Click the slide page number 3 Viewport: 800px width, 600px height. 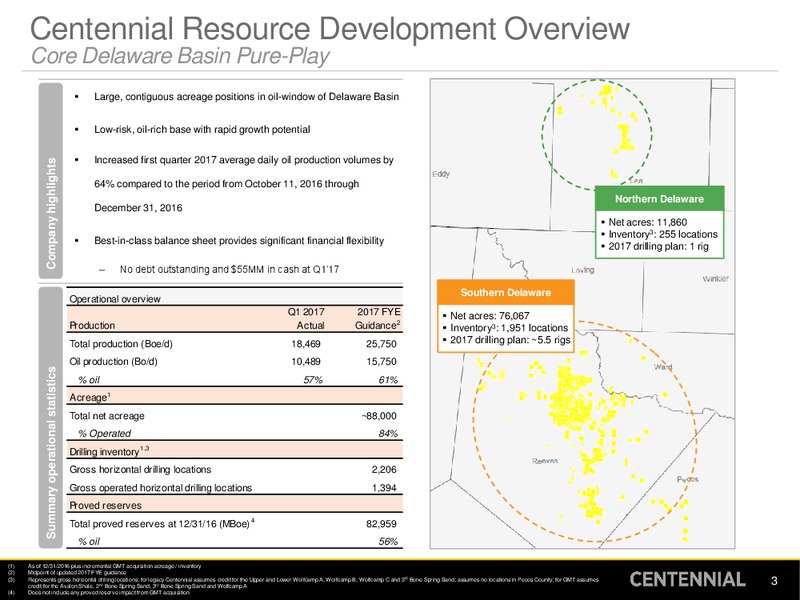click(774, 580)
